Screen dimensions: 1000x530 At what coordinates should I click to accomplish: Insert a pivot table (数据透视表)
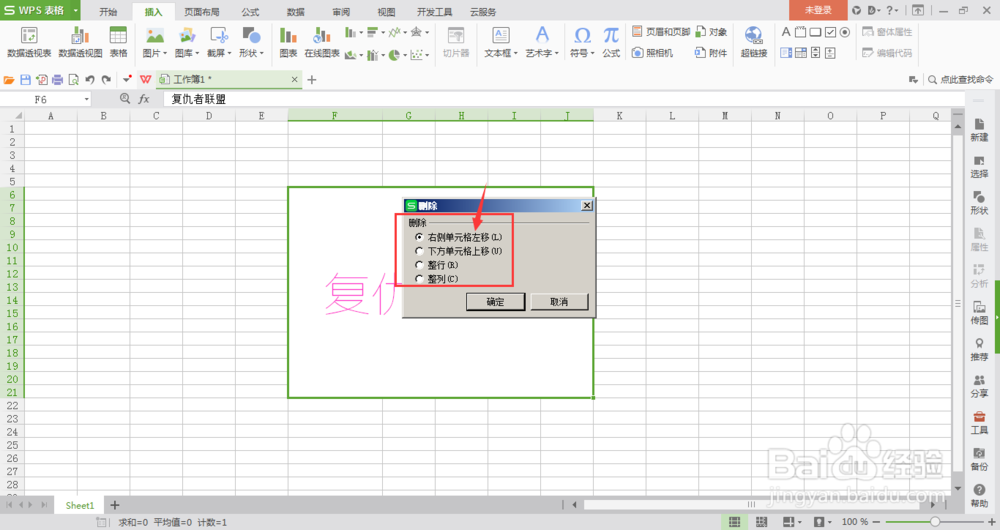(29, 42)
